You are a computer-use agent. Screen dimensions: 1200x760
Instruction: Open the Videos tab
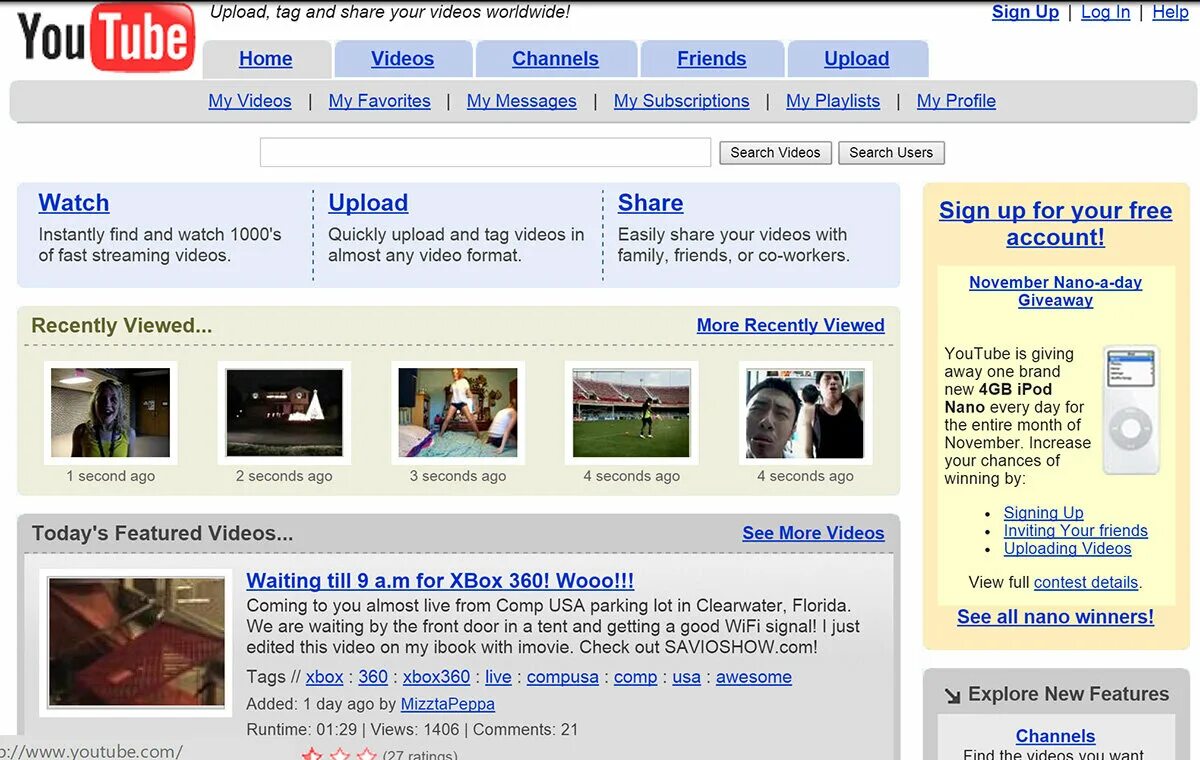[x=403, y=59]
